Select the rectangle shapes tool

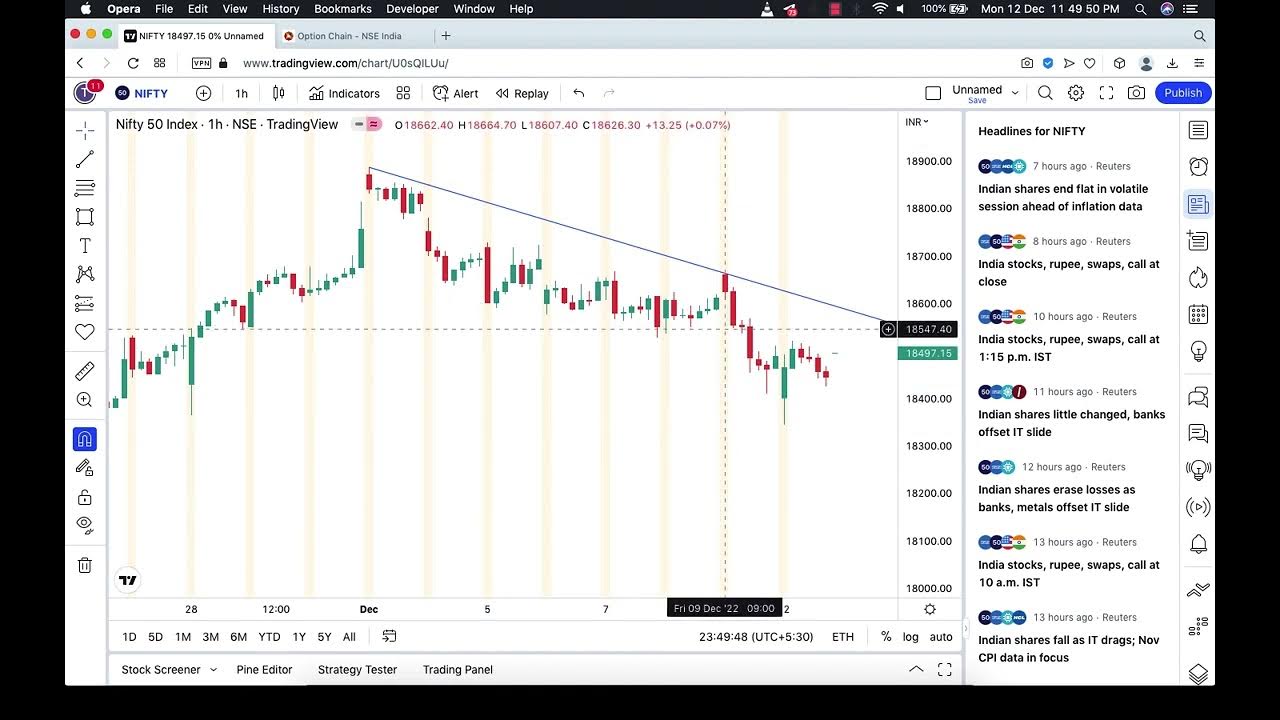click(x=85, y=217)
